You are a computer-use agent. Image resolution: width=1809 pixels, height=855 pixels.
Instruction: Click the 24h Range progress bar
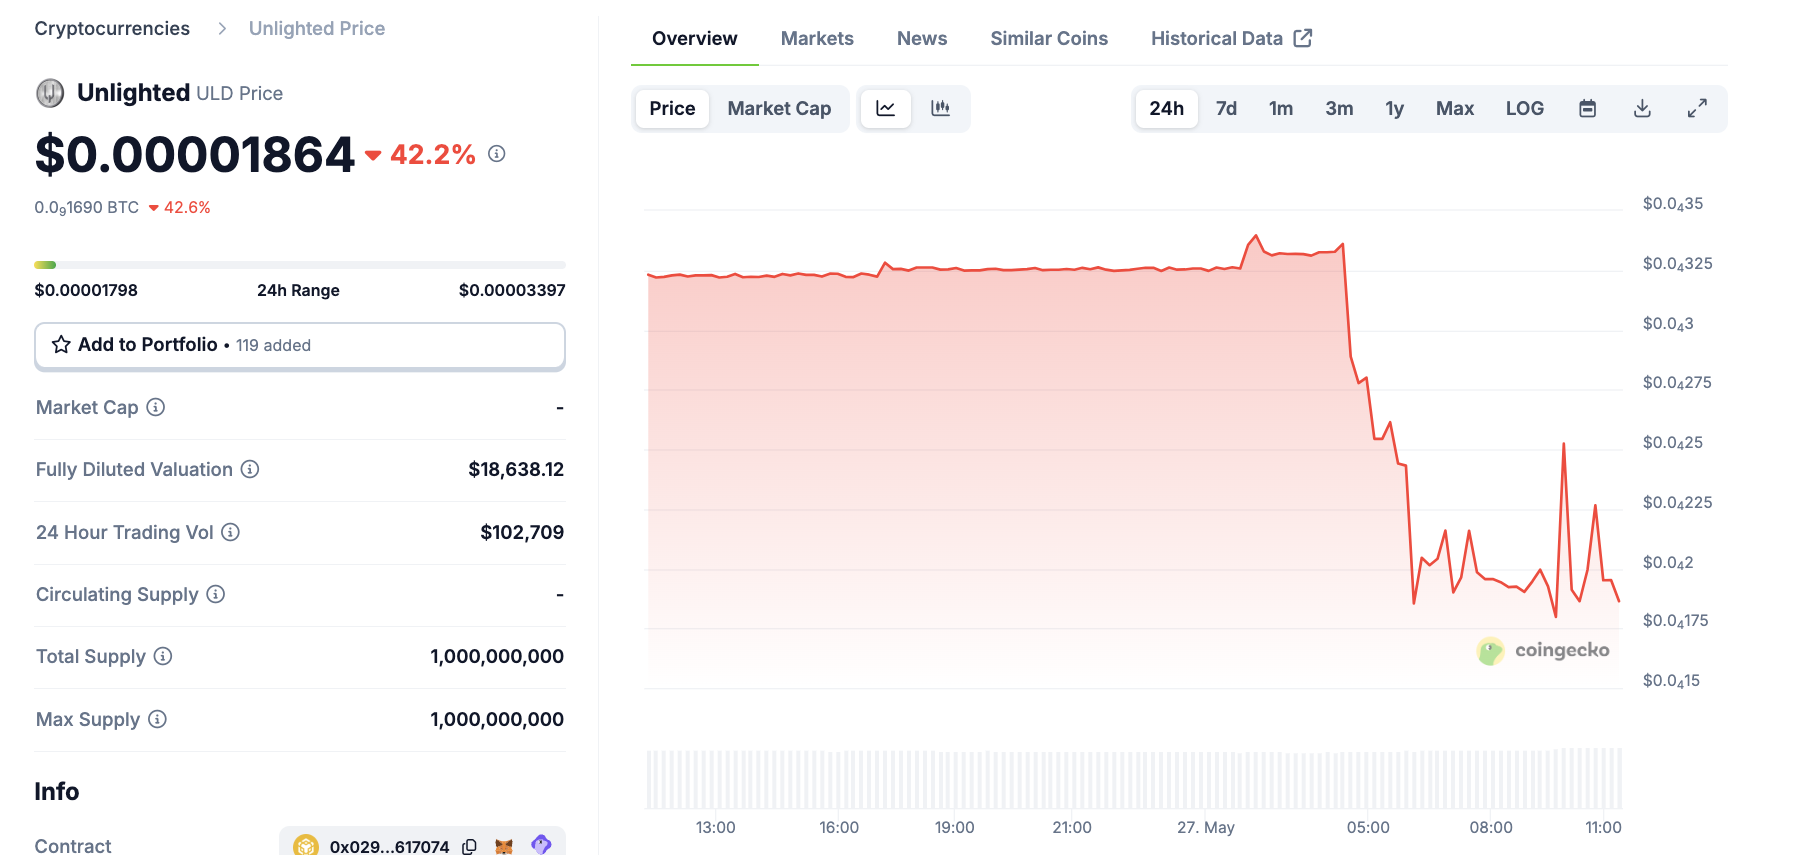pos(300,265)
